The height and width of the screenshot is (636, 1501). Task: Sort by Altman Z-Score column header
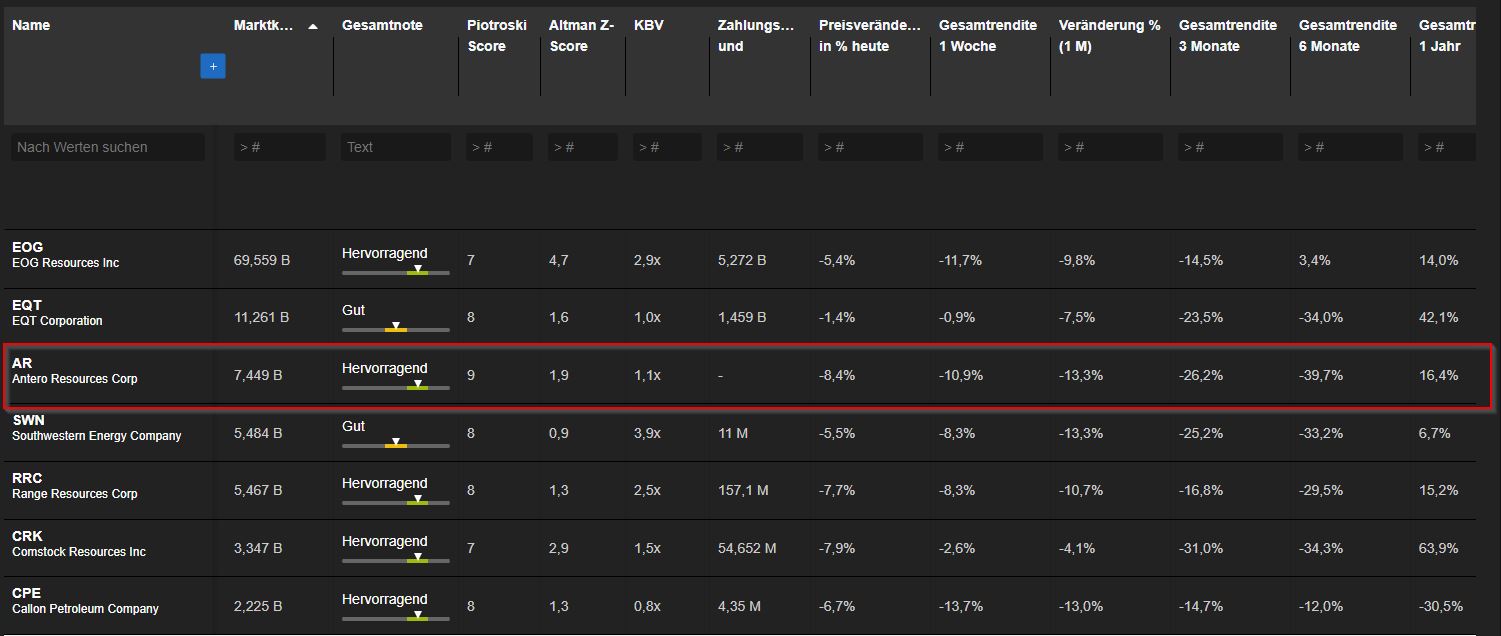click(x=581, y=35)
